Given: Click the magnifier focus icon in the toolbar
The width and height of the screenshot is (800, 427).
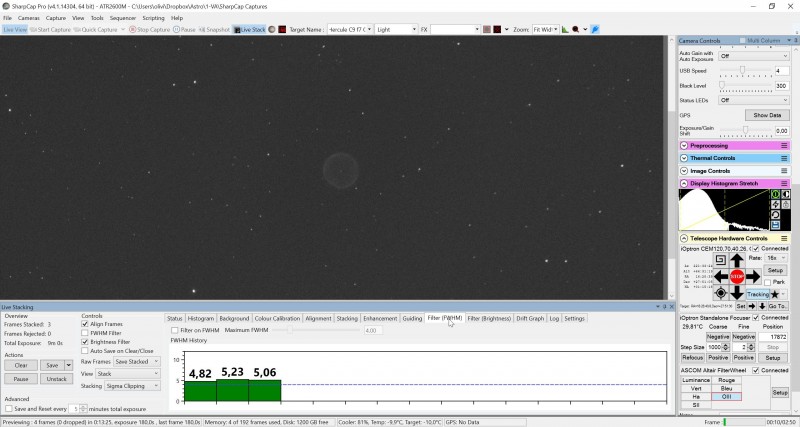Looking at the screenshot, I should (x=576, y=30).
